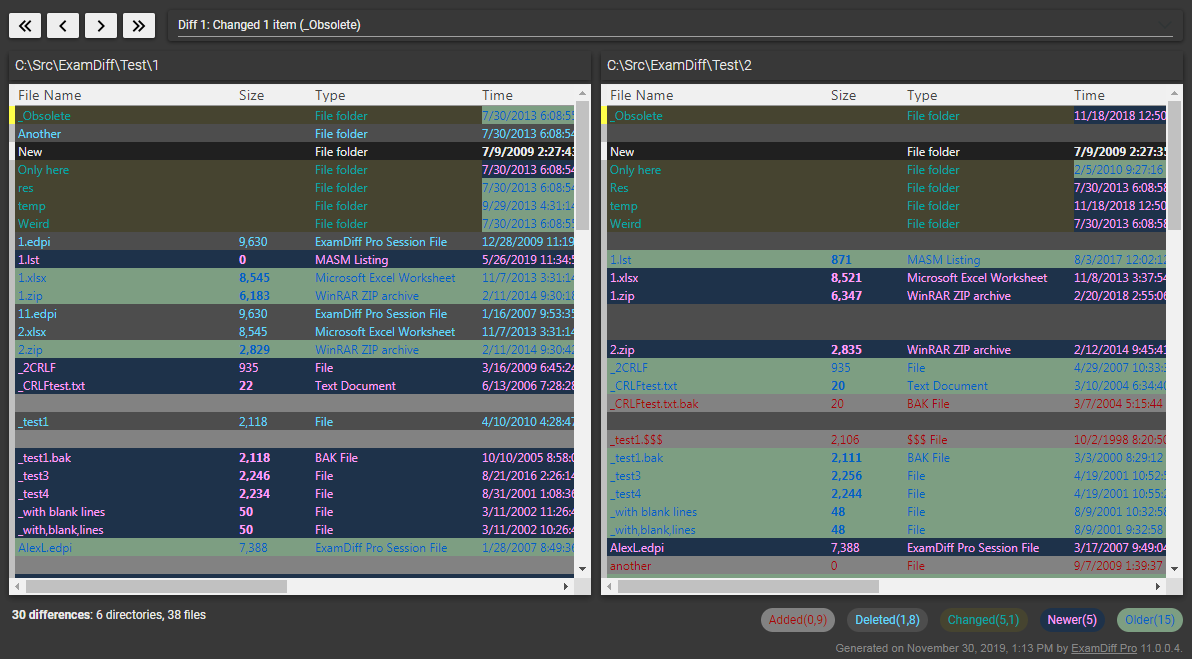Select 11.edpi file in left pane

pos(293,314)
